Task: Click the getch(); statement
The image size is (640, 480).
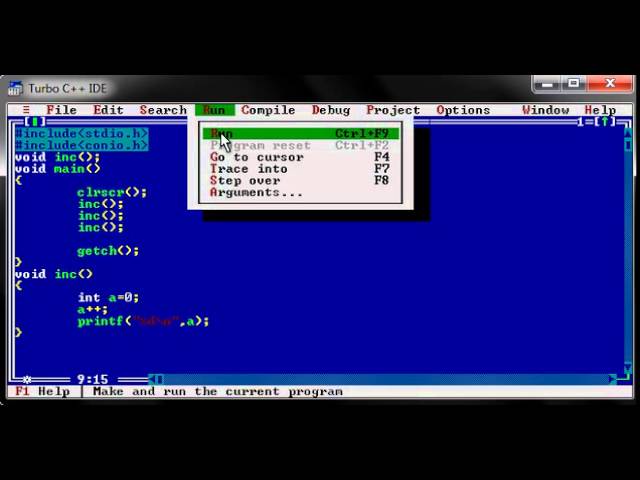Action: (x=108, y=251)
